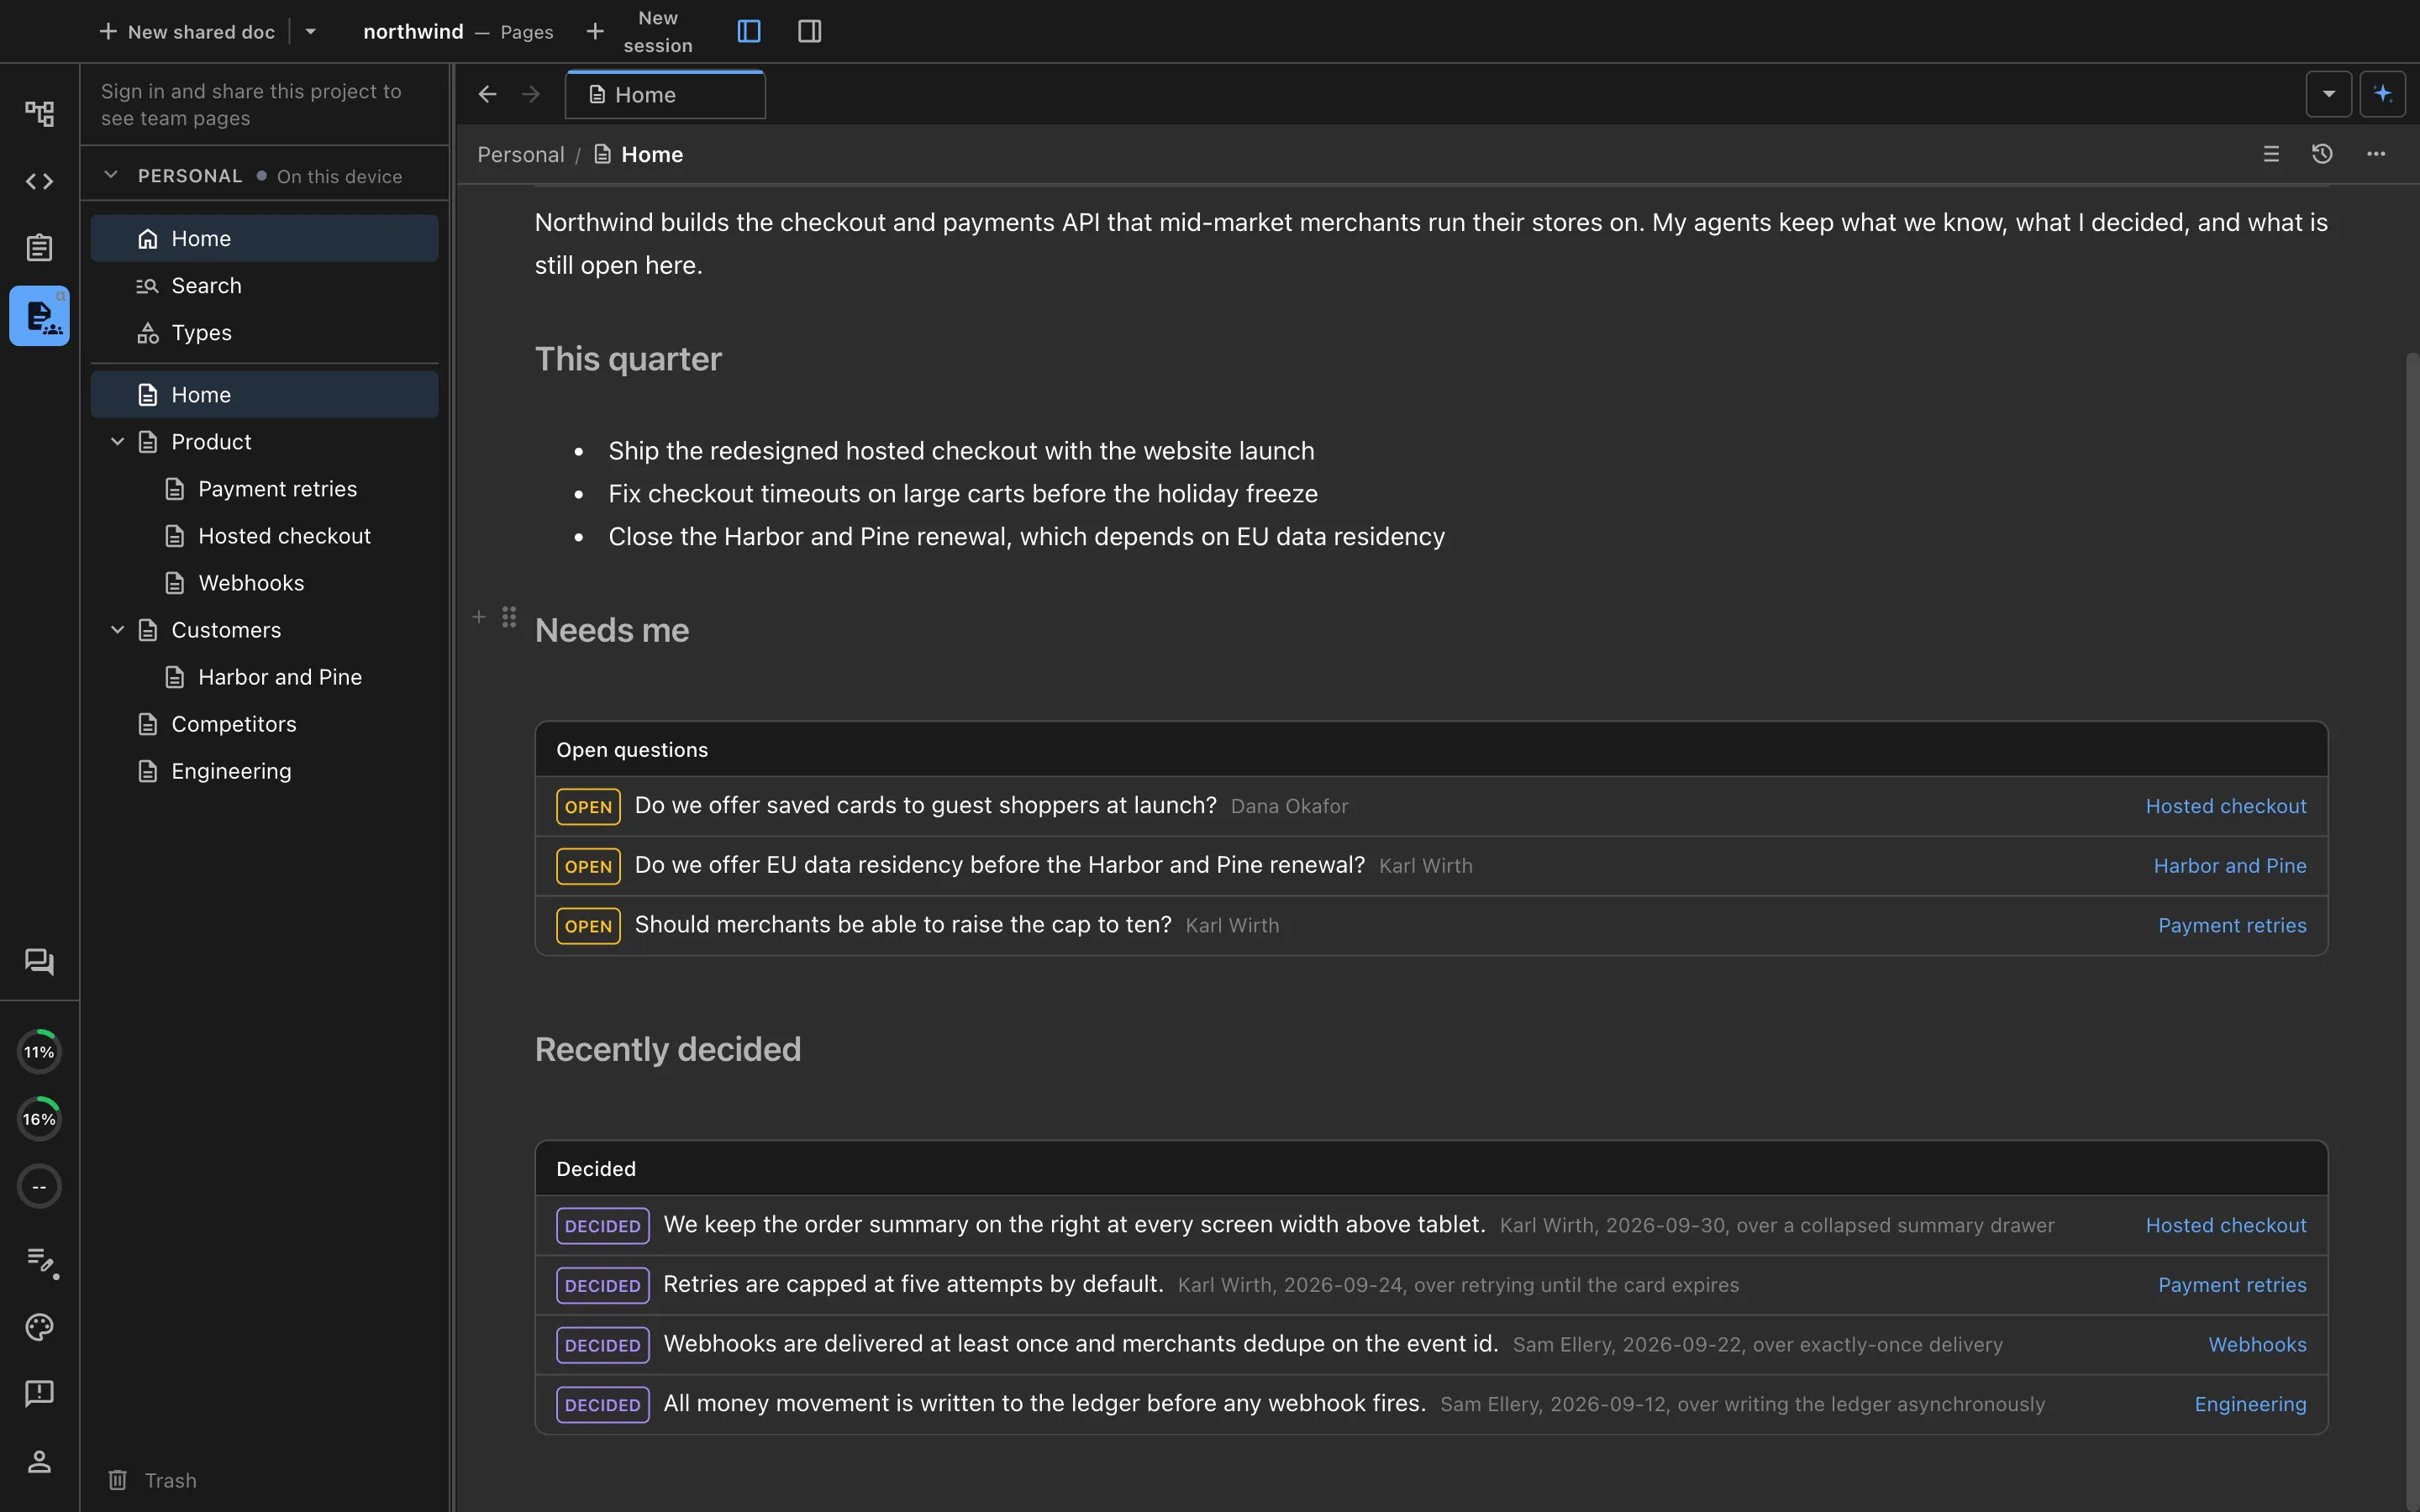Click the raise the cap to ten question
The height and width of the screenshot is (1512, 2420).
point(1431,925)
